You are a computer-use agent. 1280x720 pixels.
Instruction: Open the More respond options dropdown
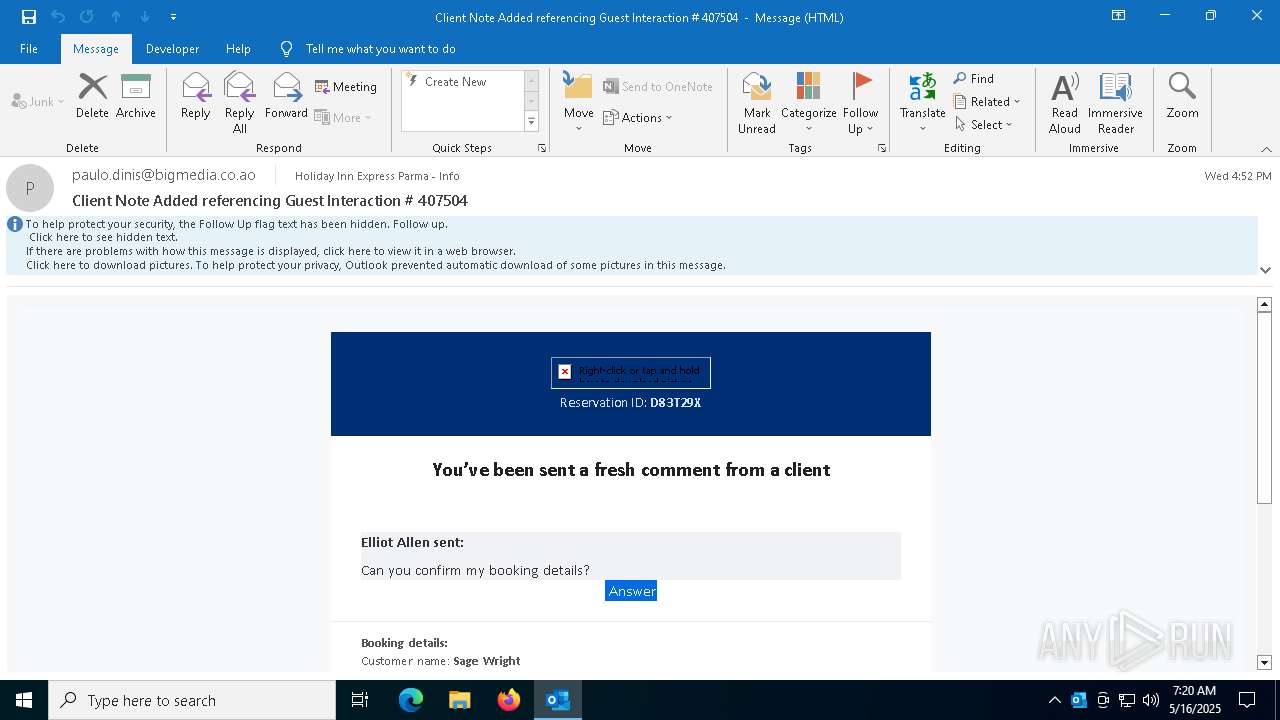[343, 117]
